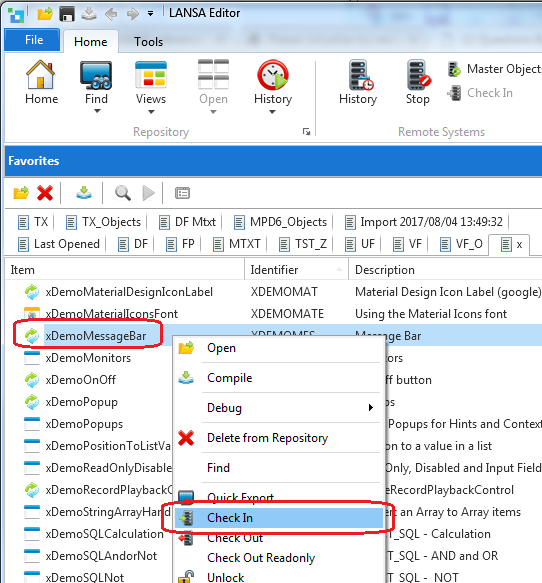Viewport: 542px width, 583px height.
Task: Click the Repository History clock icon
Action: 273,75
